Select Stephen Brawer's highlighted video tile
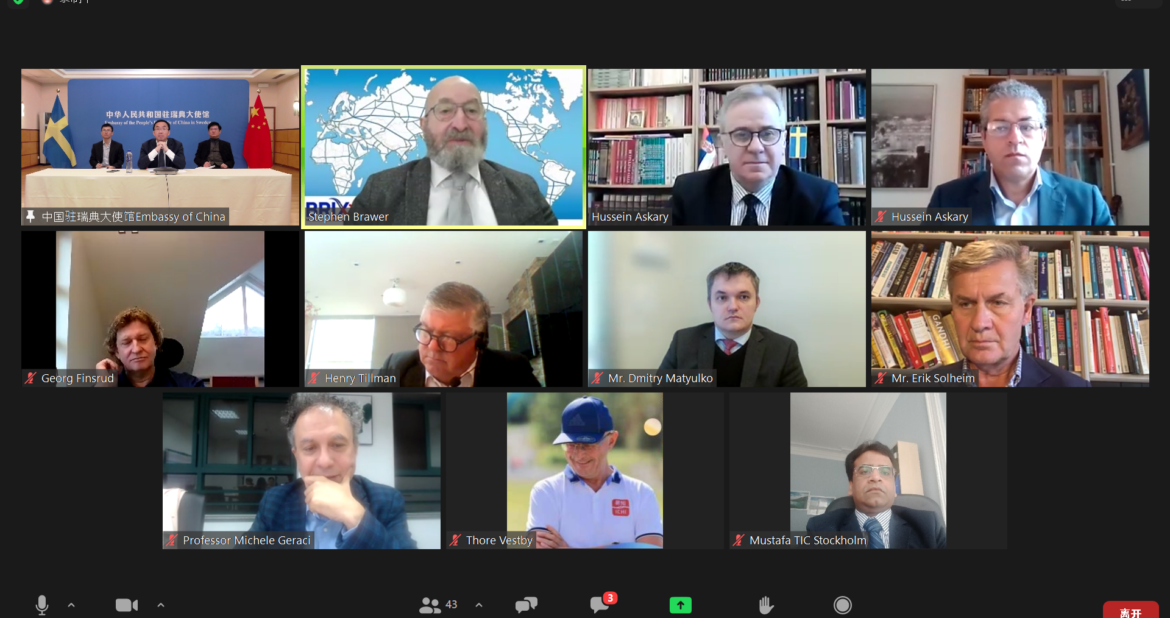The image size is (1170, 618). pyautogui.click(x=443, y=147)
